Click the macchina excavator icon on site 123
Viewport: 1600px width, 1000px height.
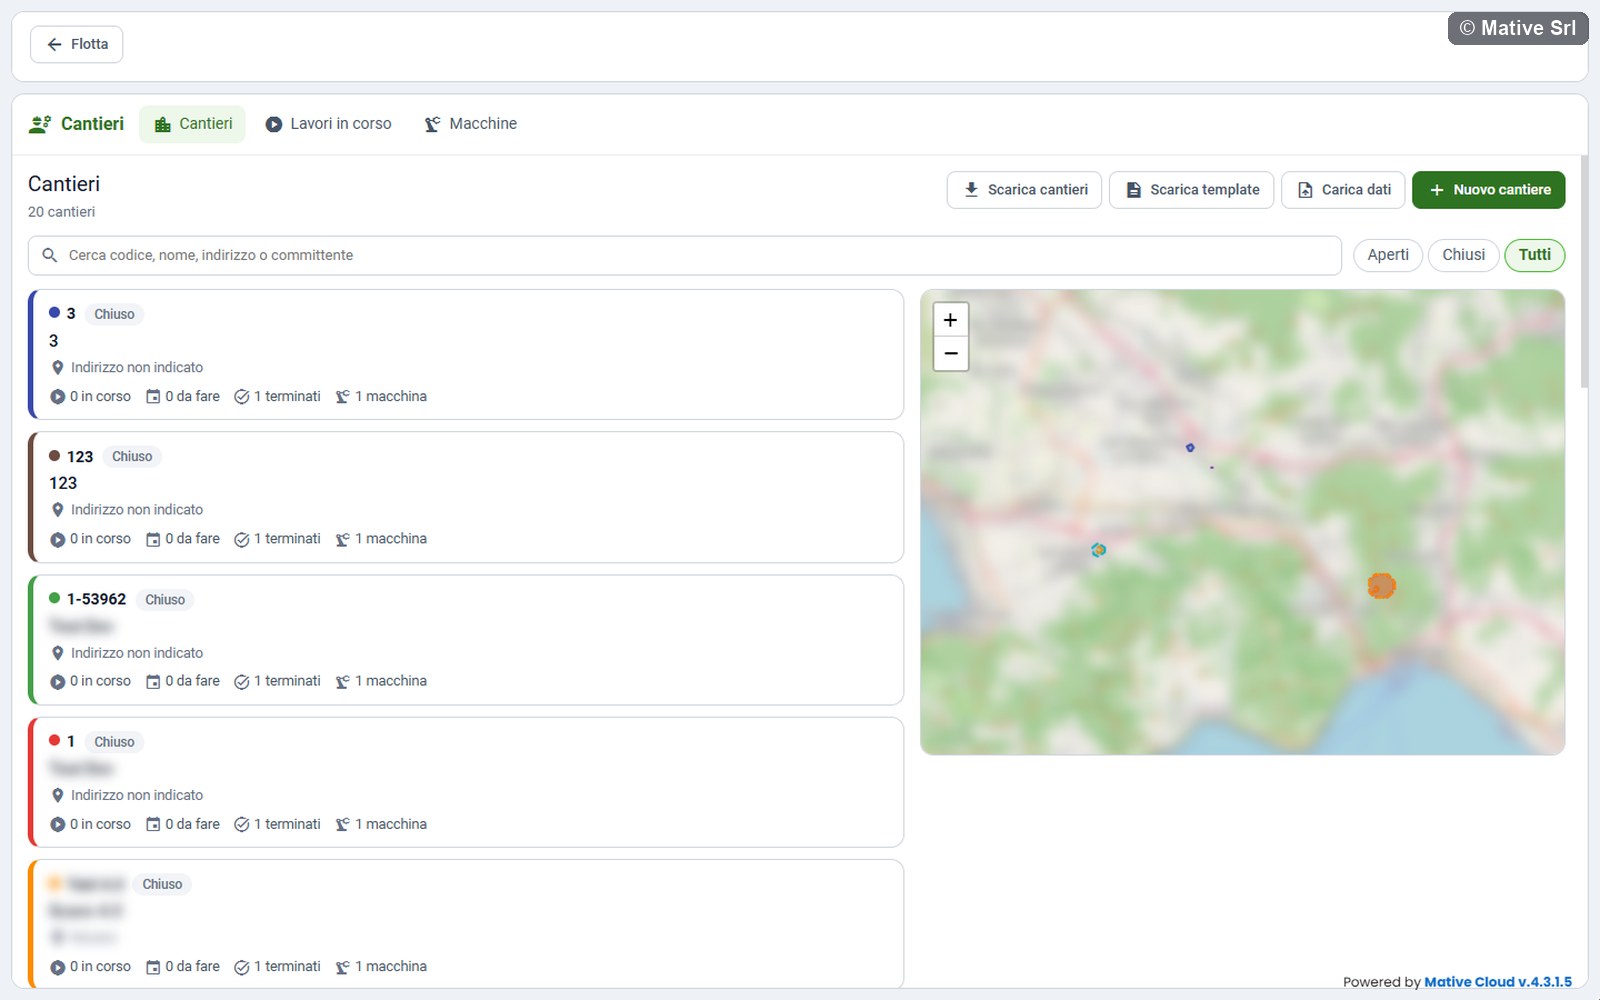343,539
